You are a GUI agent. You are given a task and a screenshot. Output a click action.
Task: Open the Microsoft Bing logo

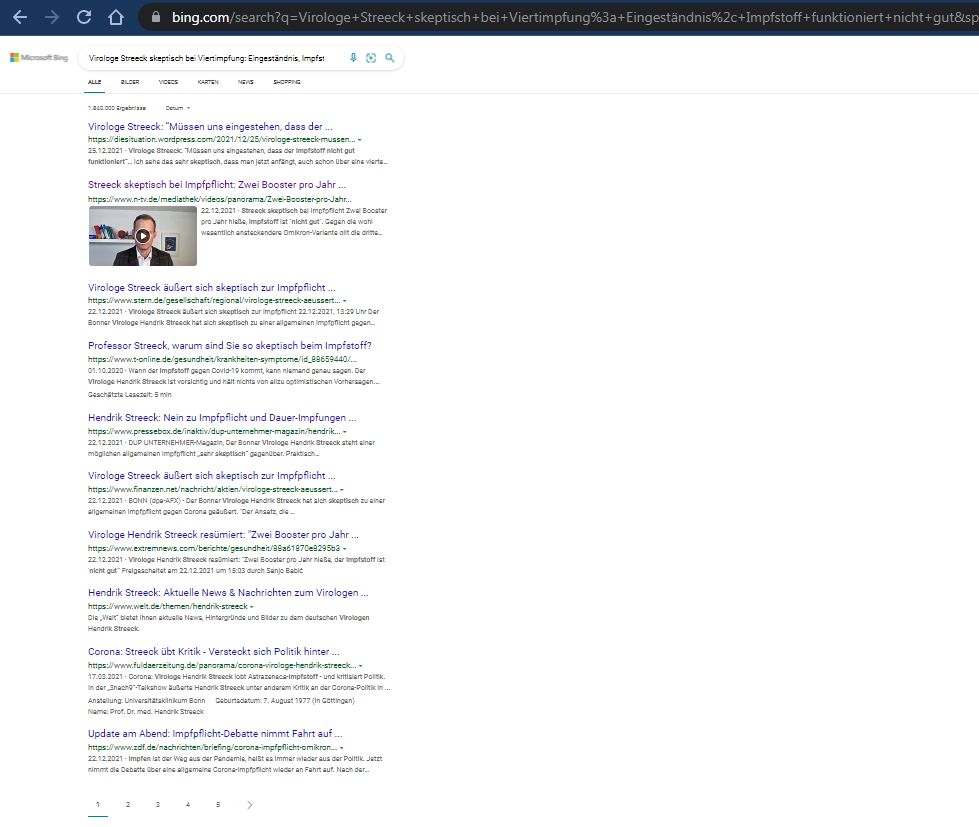[x=40, y=58]
